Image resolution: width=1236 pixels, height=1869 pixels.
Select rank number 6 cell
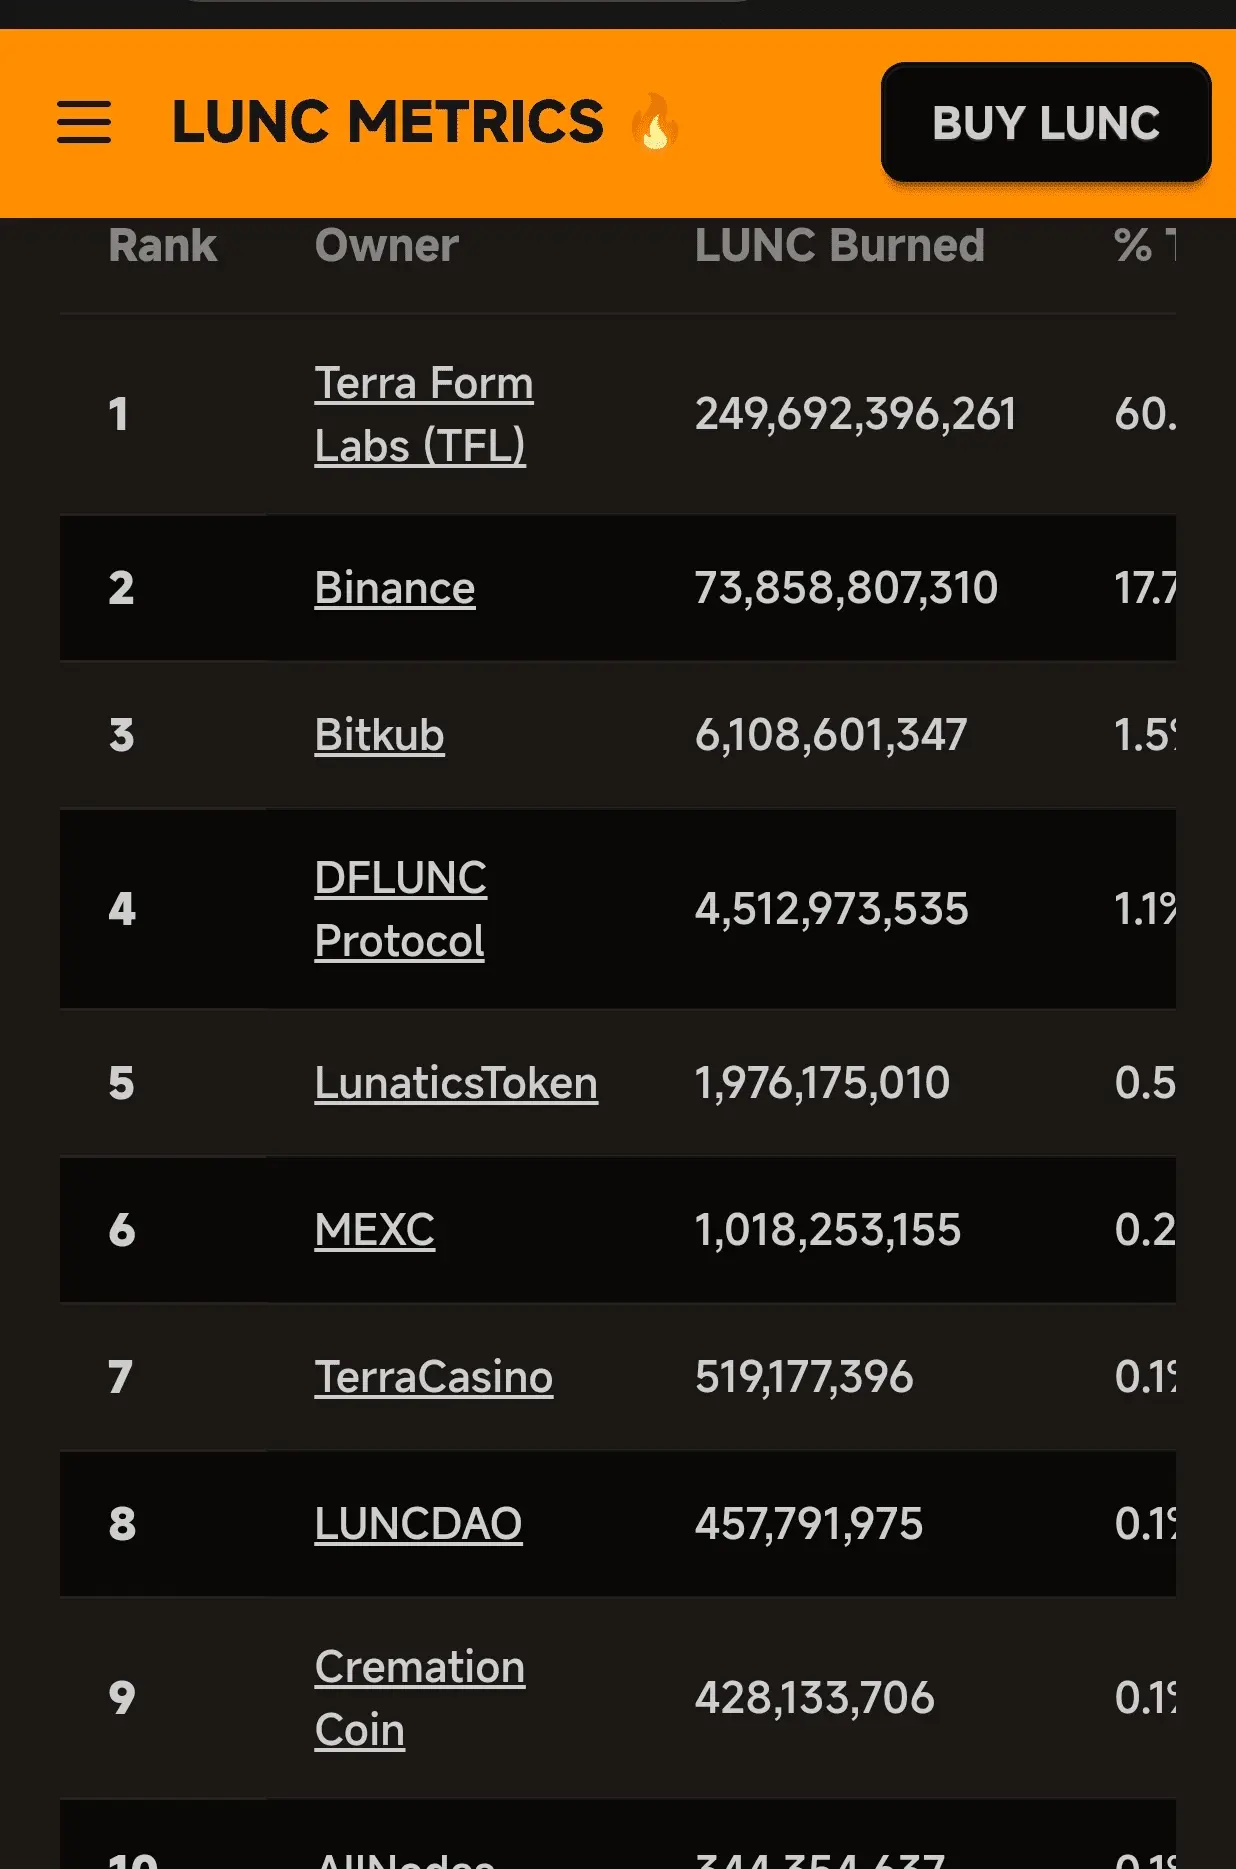coord(122,1230)
